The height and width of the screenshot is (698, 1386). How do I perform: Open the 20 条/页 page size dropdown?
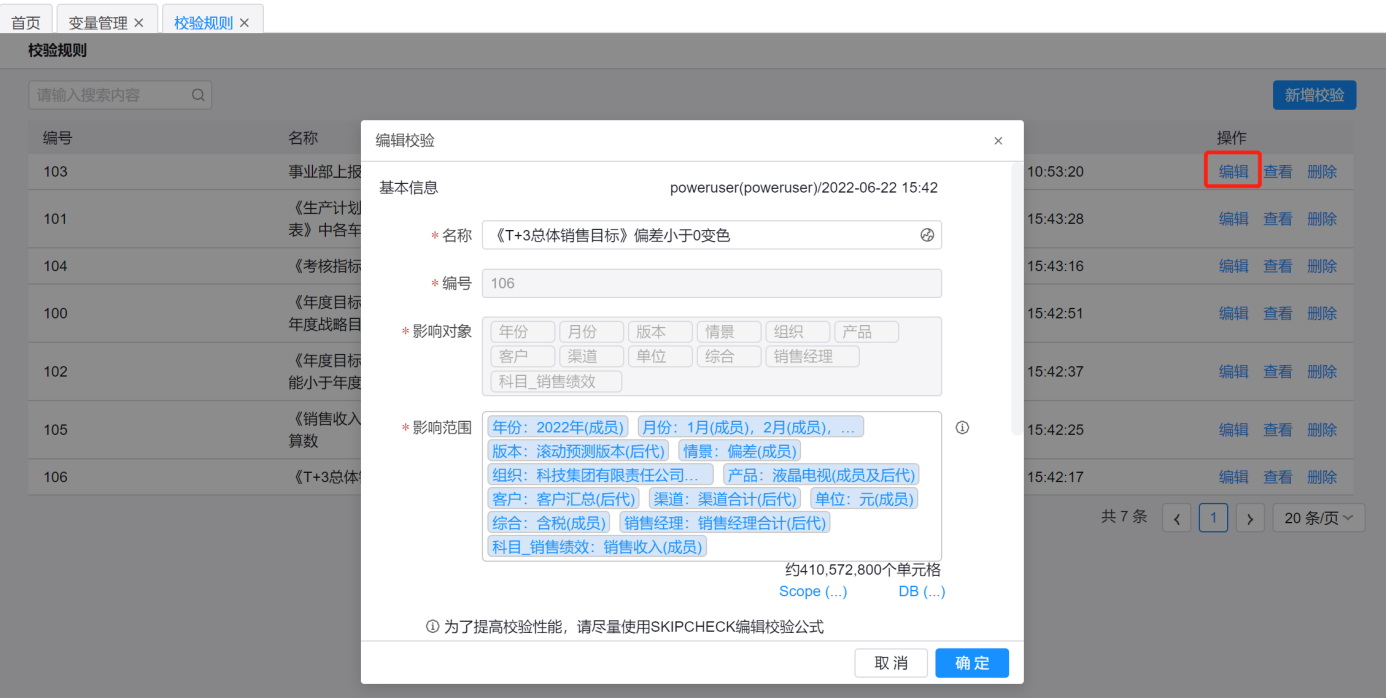click(x=1318, y=518)
